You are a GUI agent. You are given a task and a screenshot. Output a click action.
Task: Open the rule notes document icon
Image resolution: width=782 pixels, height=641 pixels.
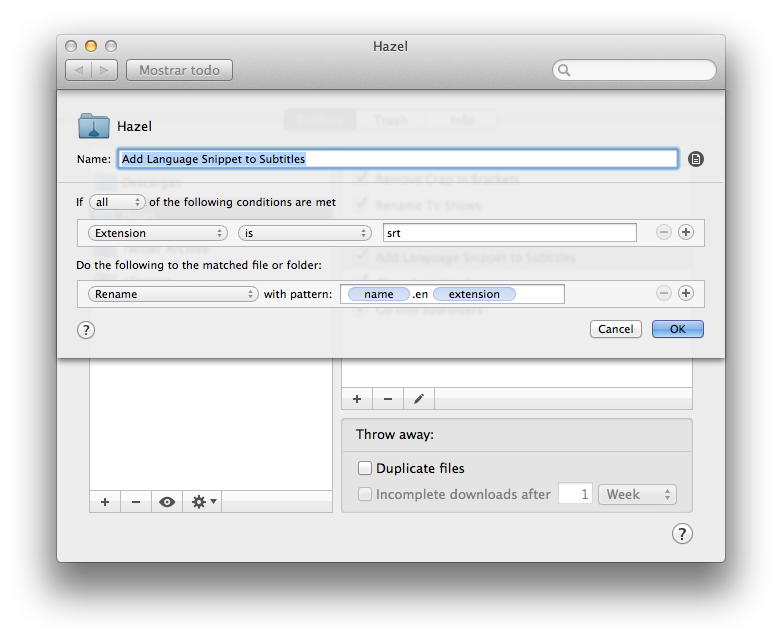(696, 159)
